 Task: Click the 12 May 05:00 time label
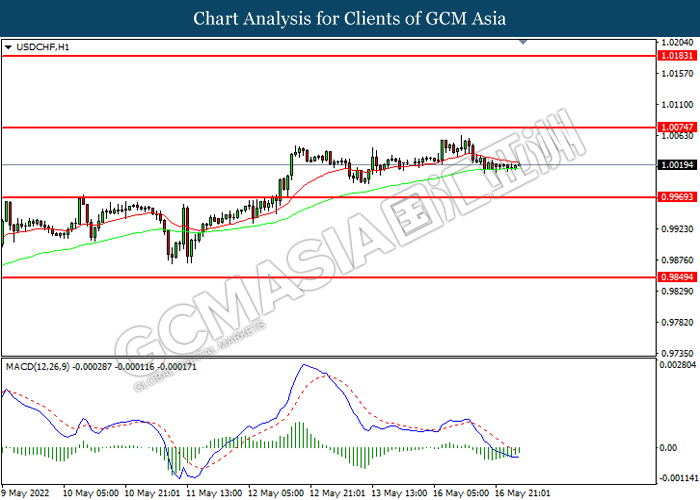click(275, 493)
